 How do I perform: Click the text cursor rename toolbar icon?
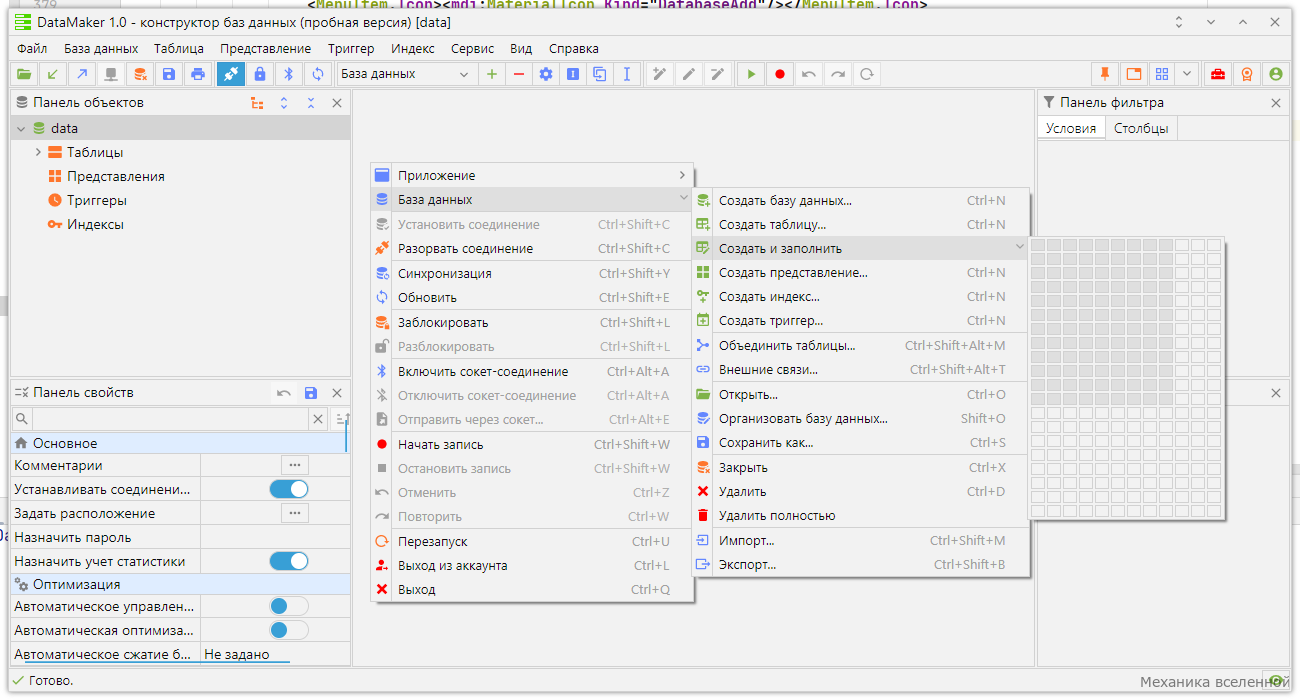tap(626, 74)
